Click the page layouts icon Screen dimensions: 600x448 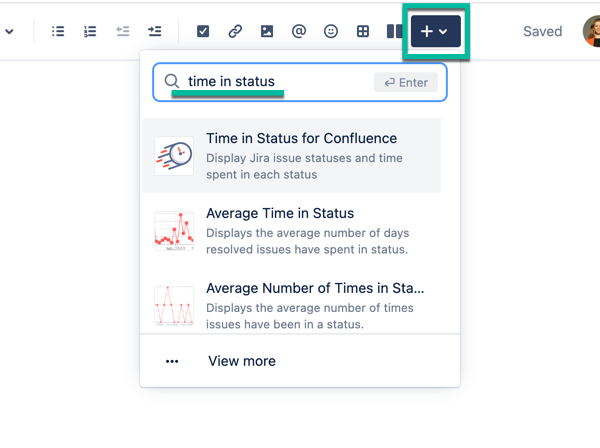[x=394, y=32]
